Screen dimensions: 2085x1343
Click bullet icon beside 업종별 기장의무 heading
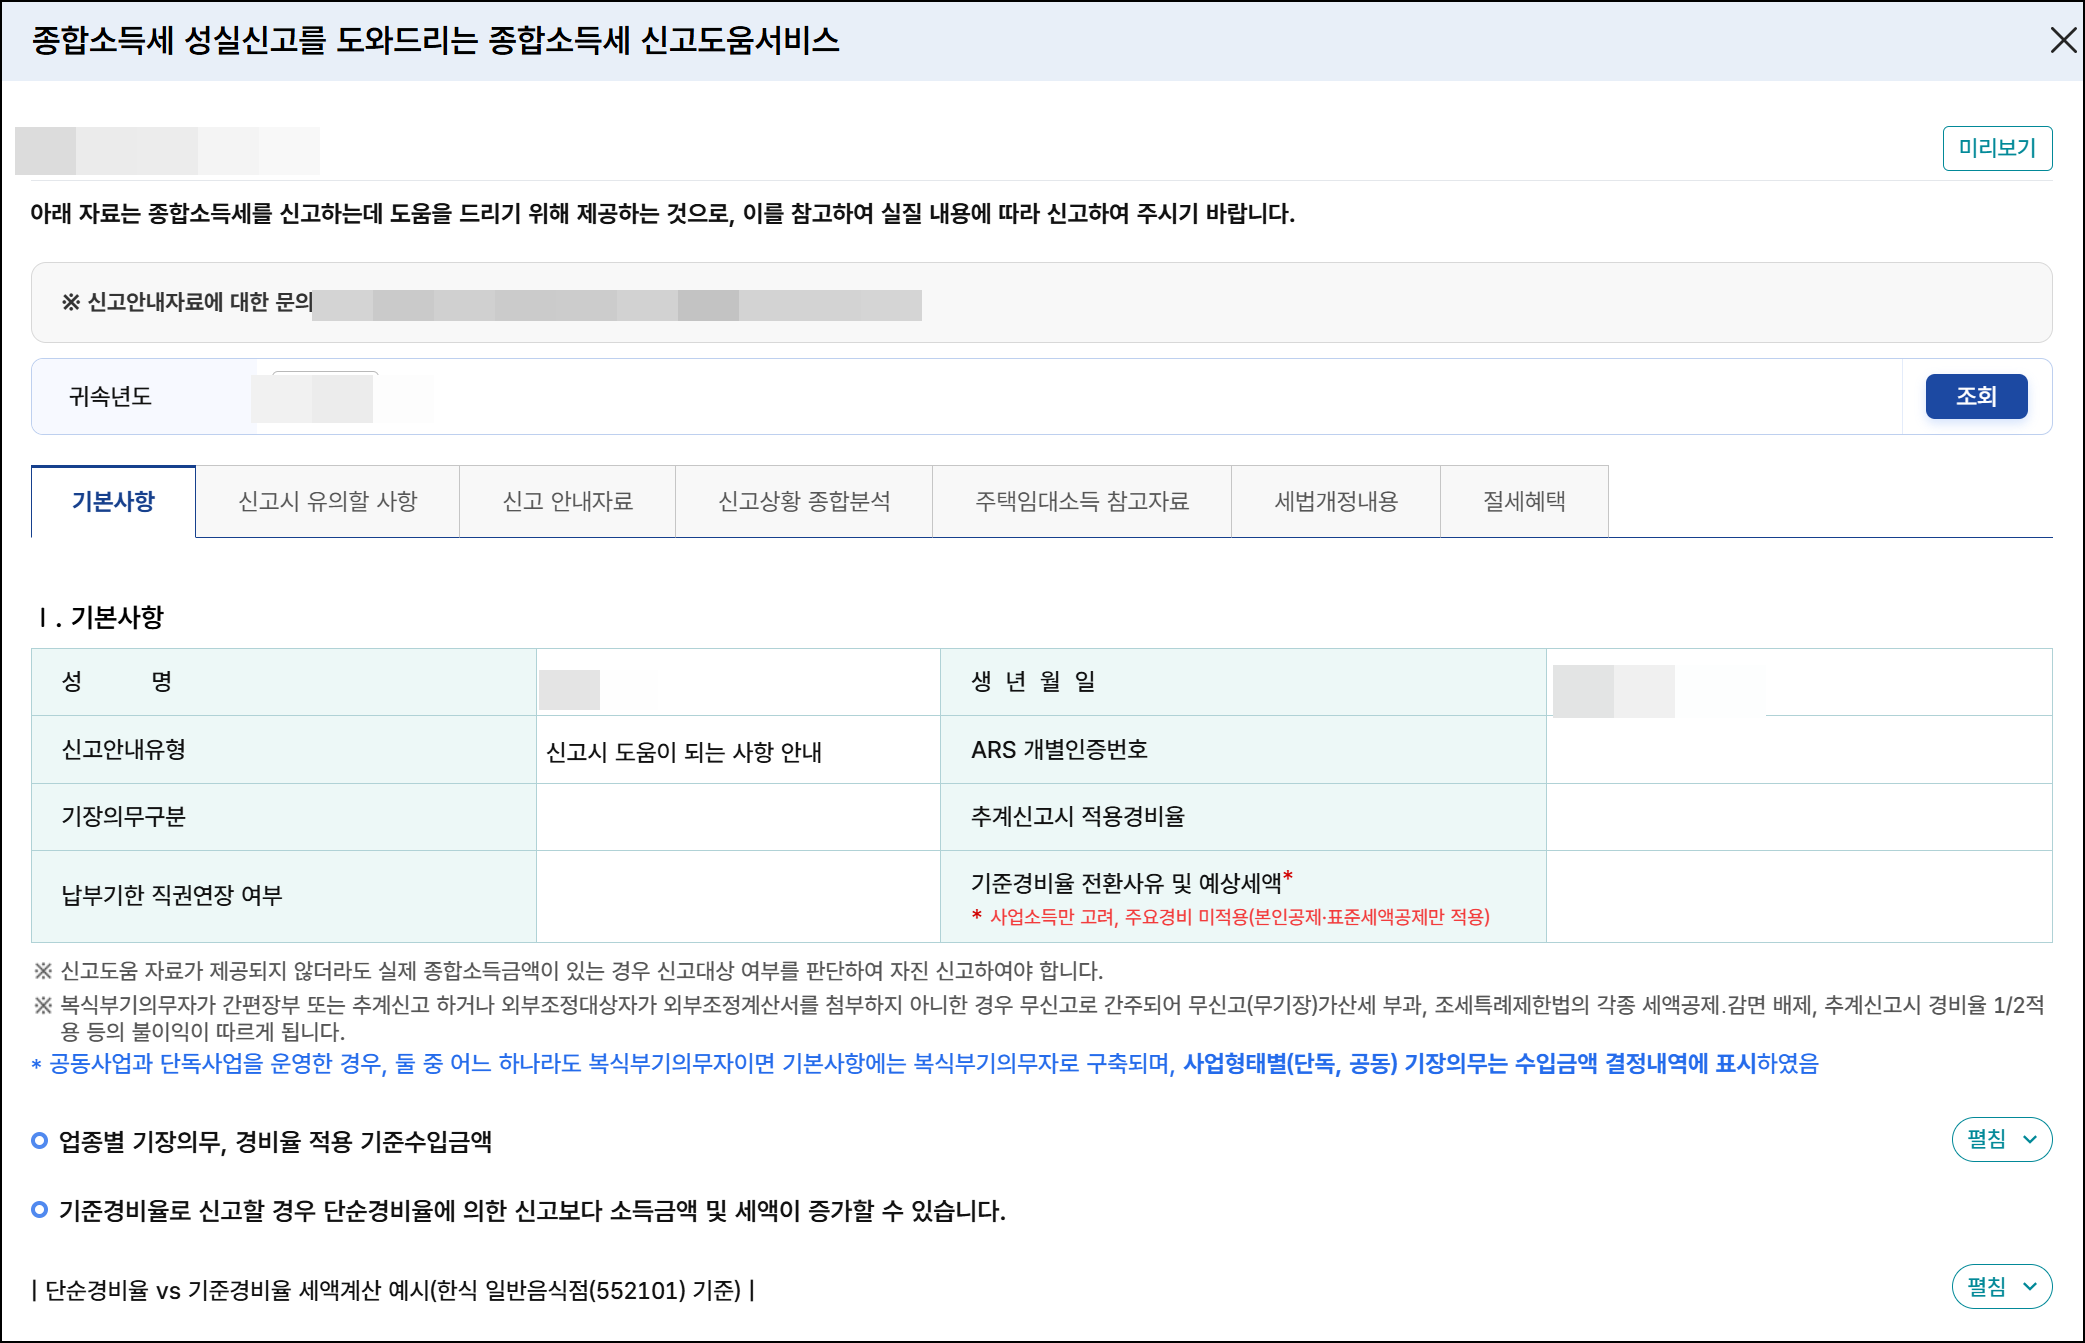(40, 1140)
